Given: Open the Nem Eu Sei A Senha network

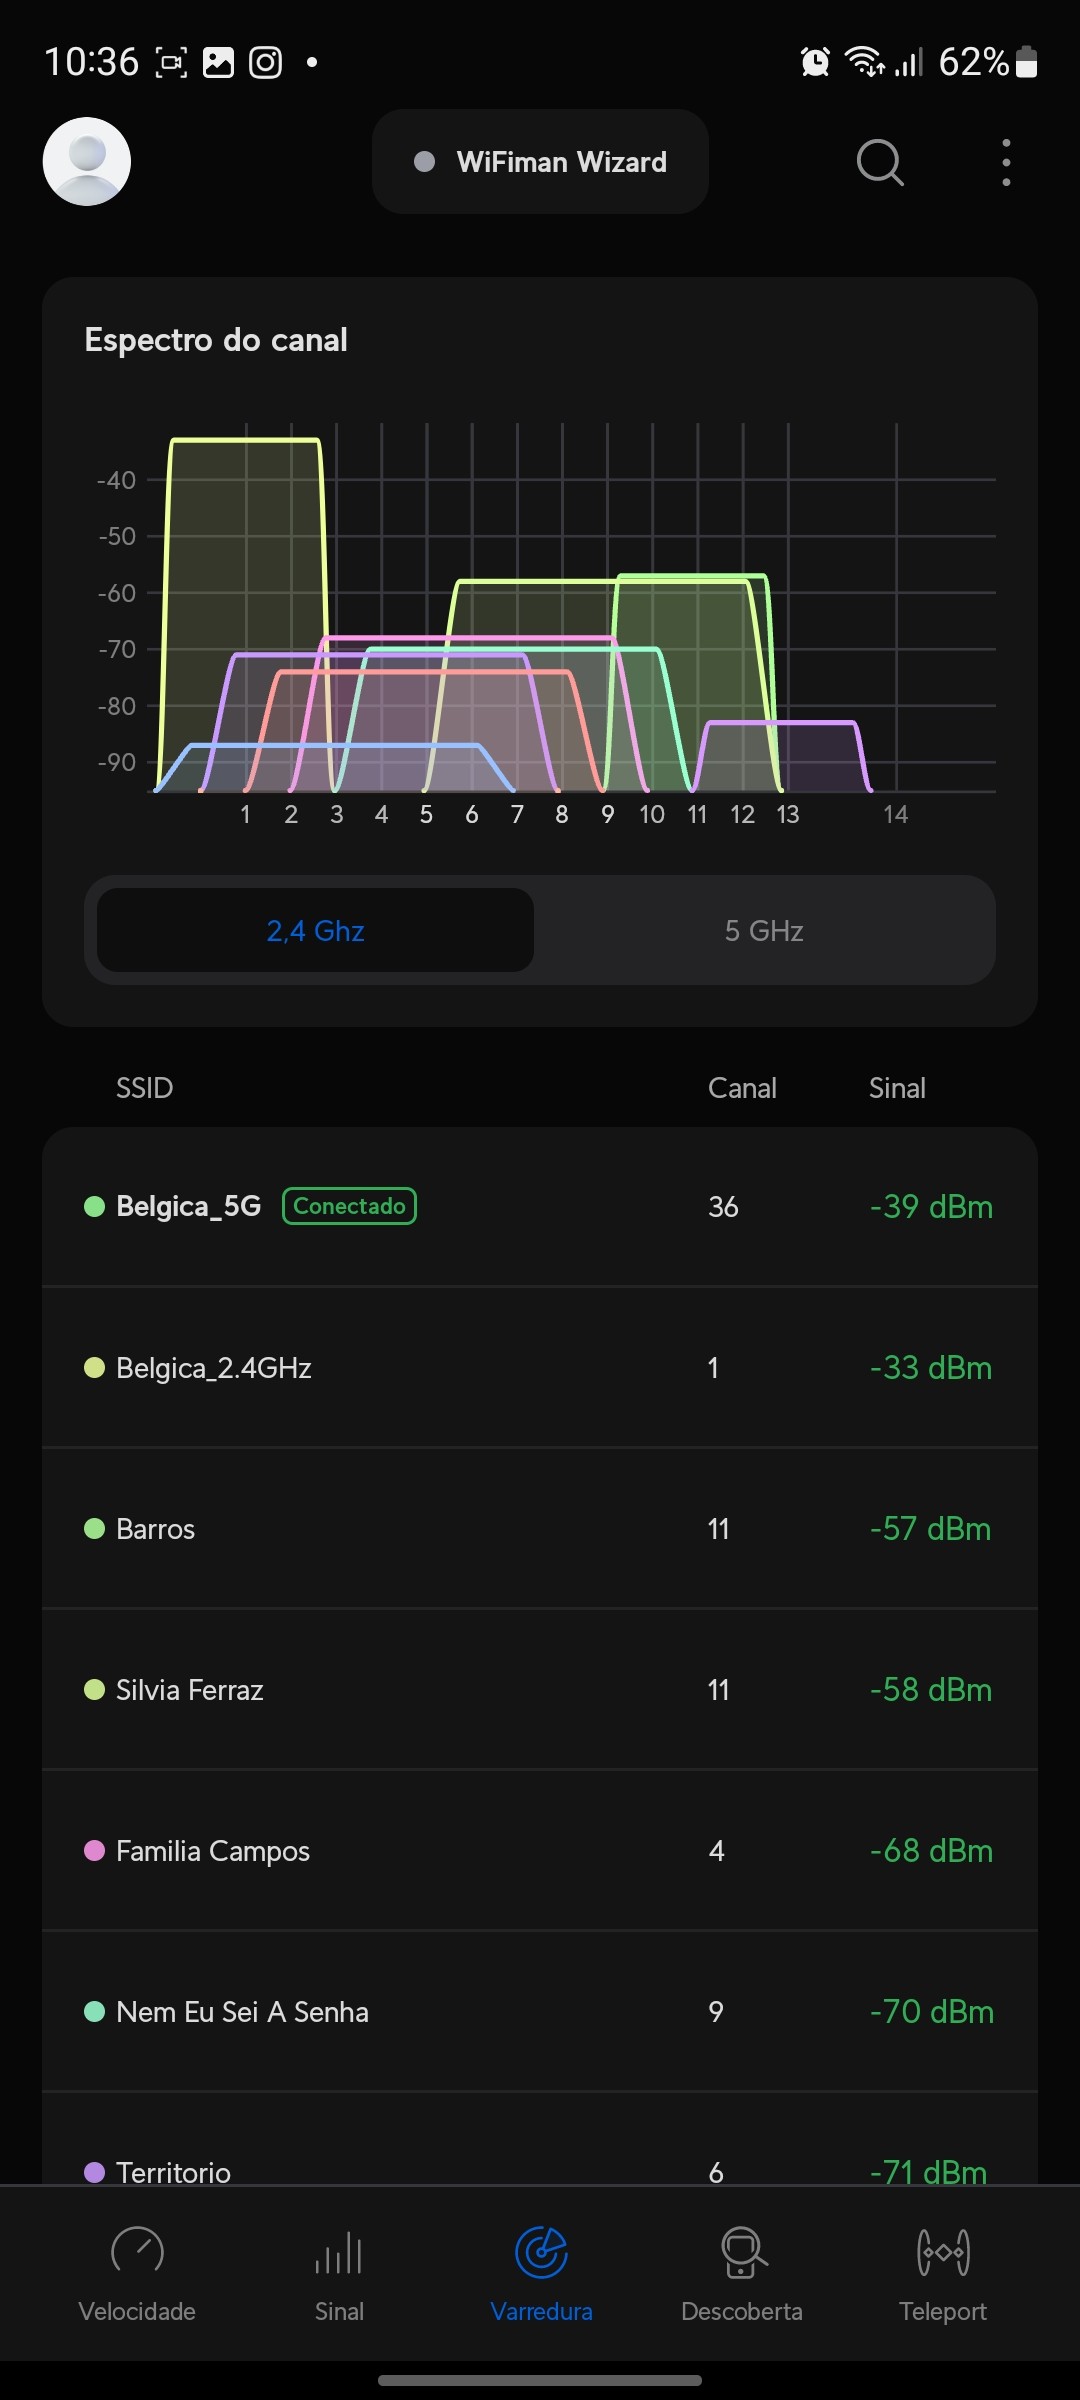Looking at the screenshot, I should pyautogui.click(x=540, y=2012).
